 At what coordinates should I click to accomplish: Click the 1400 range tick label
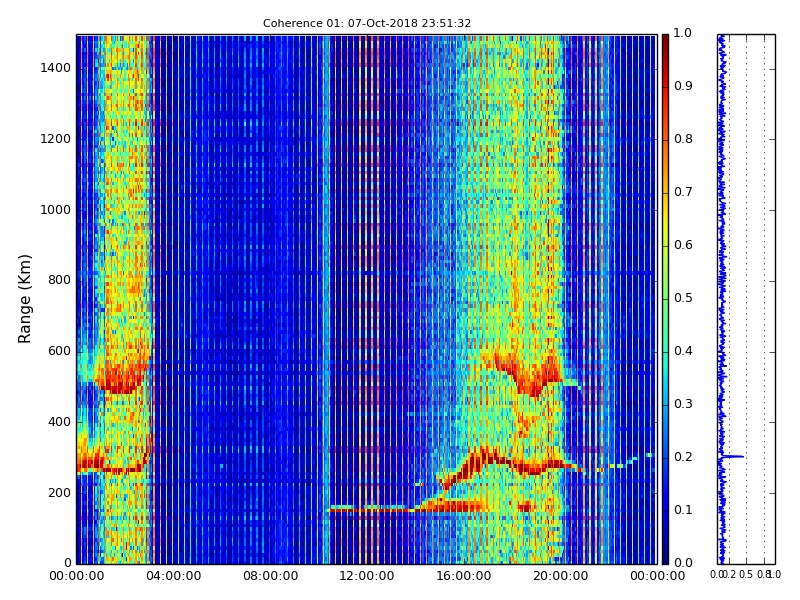[x=56, y=68]
